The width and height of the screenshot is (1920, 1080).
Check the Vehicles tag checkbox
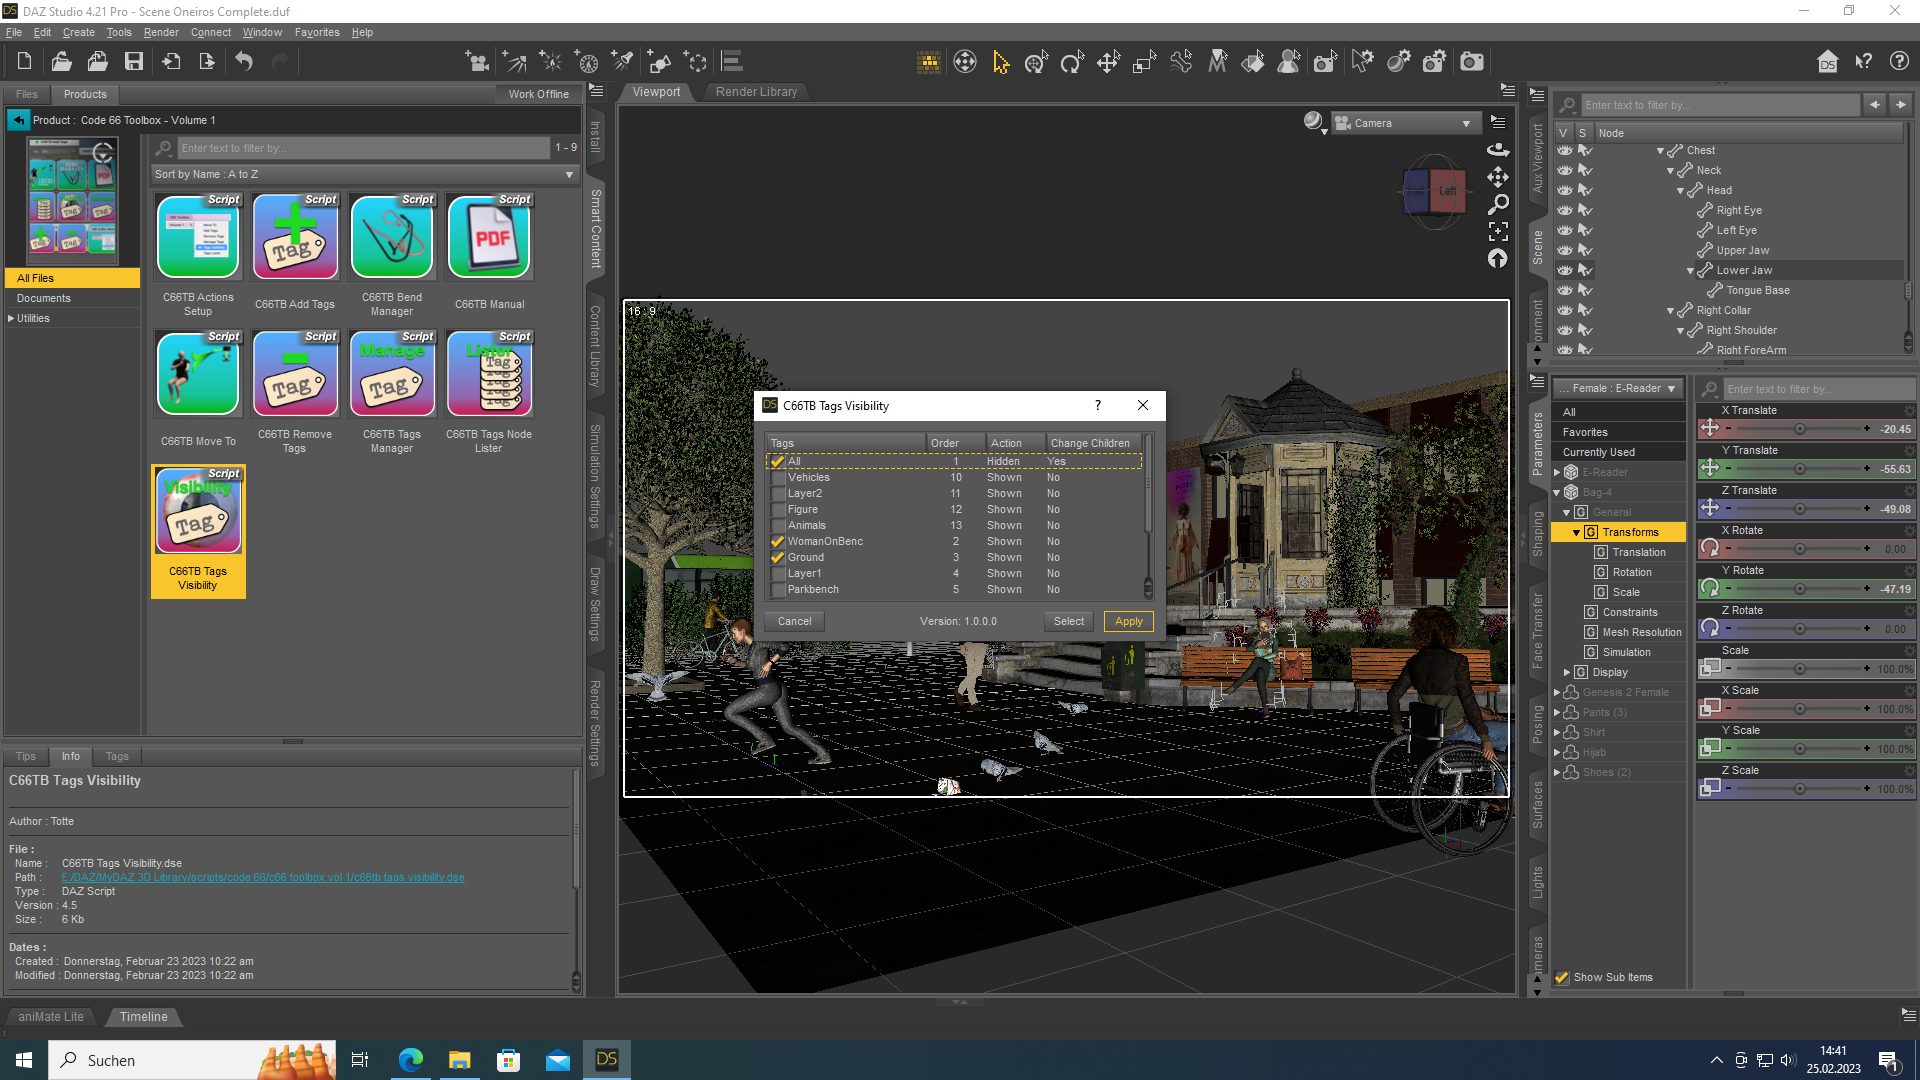778,478
